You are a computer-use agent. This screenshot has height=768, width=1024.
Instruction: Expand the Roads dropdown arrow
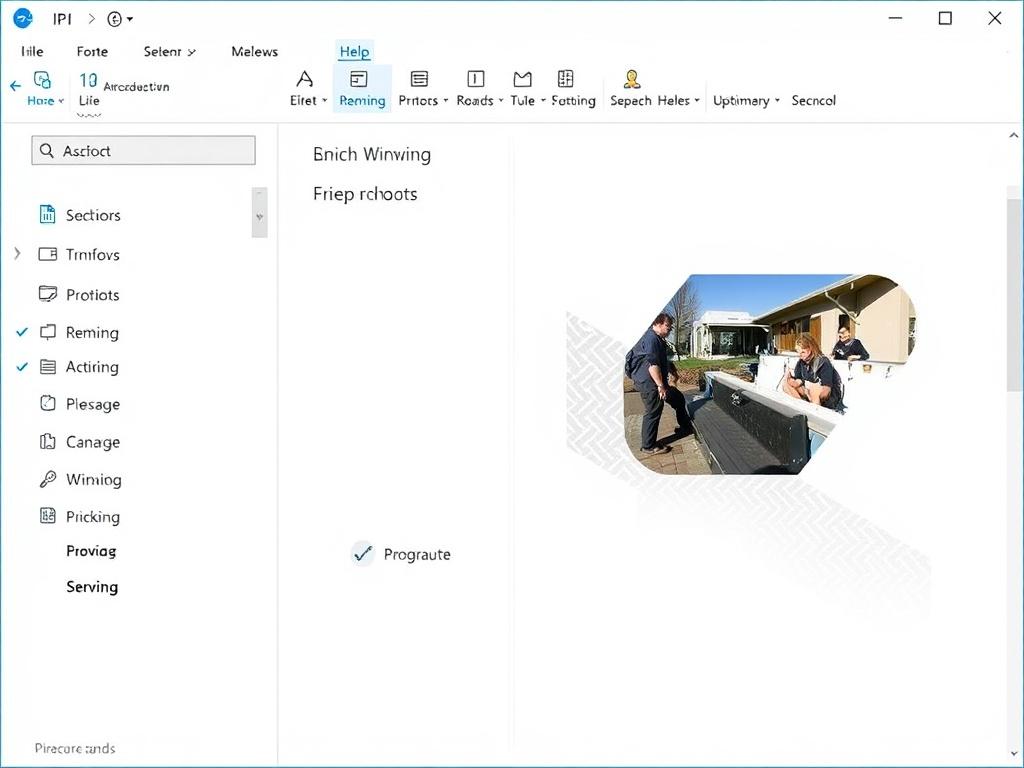tap(501, 101)
